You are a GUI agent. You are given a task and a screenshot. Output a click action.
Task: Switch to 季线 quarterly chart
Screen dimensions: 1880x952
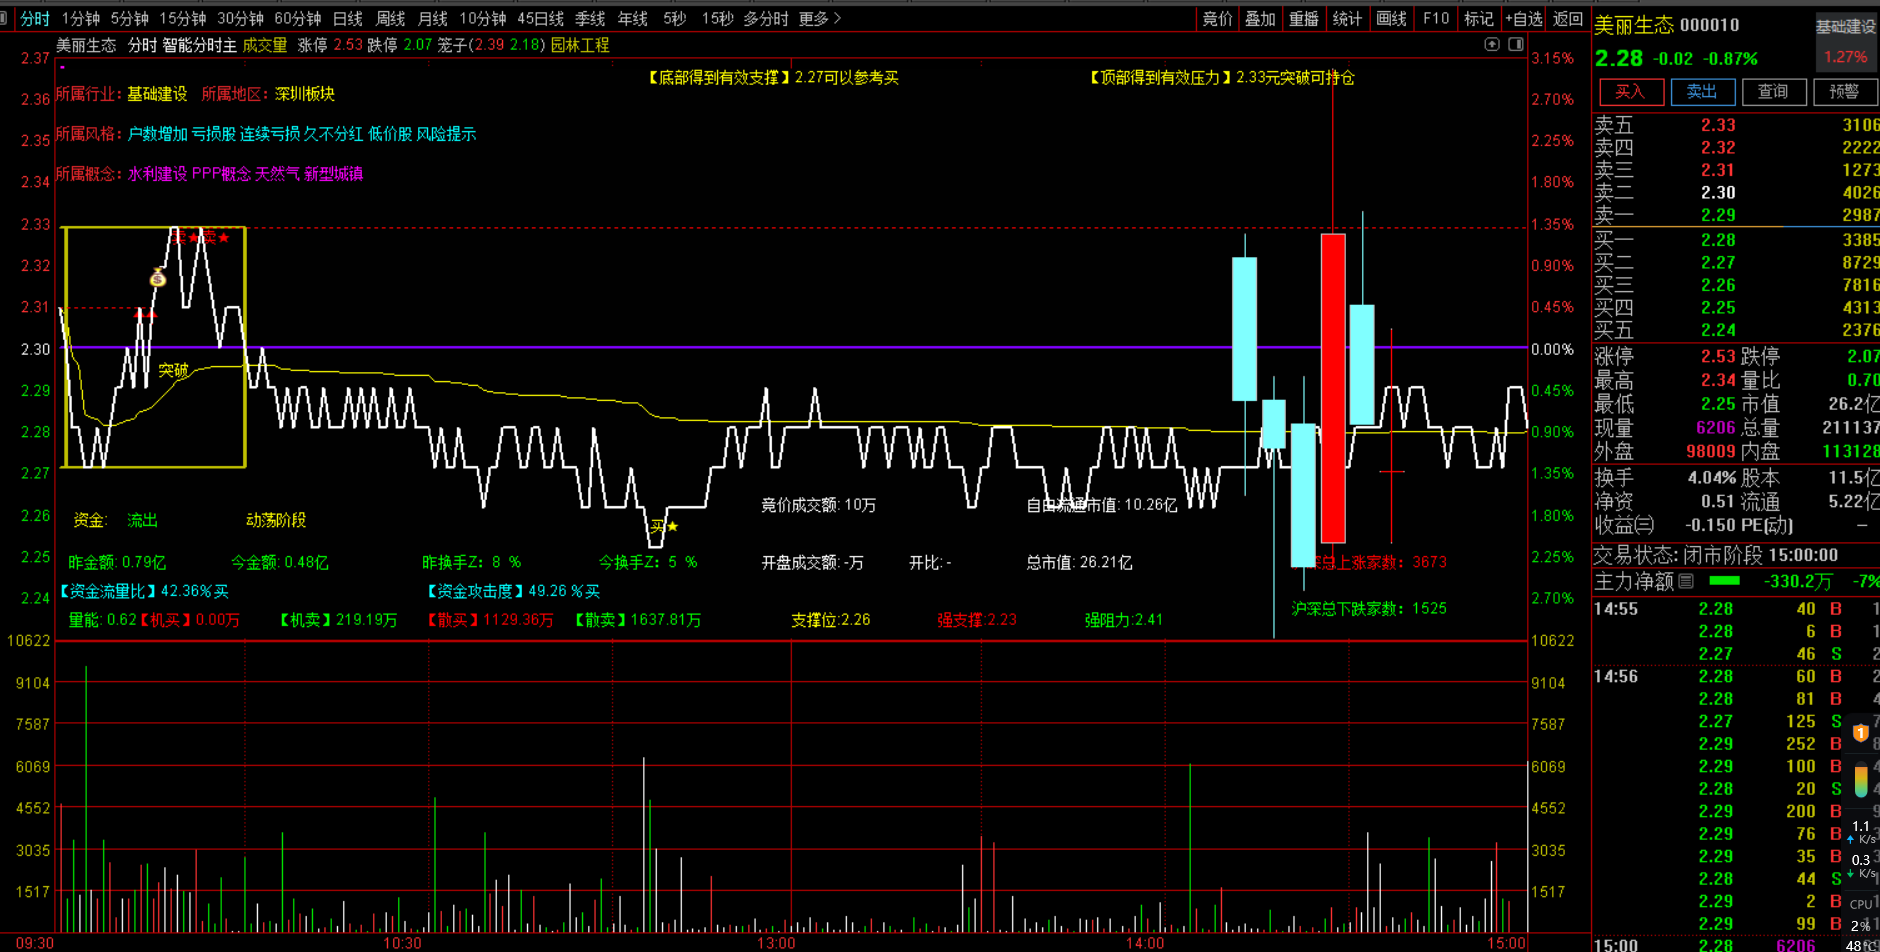pos(590,18)
